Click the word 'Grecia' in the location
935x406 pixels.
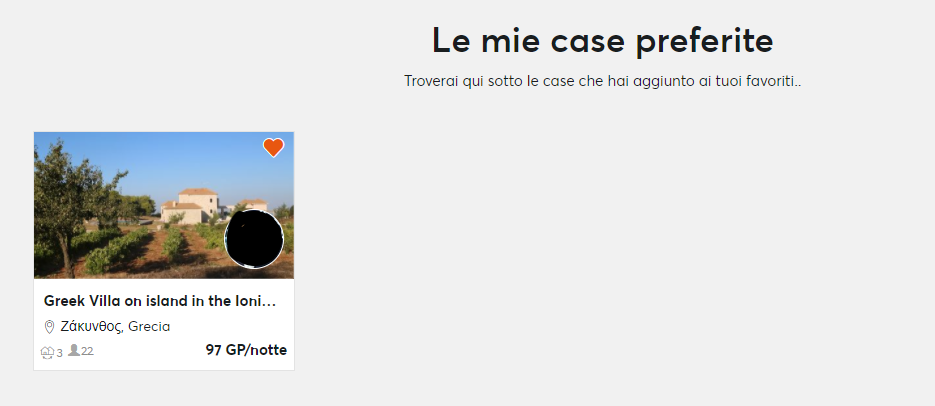(149, 327)
